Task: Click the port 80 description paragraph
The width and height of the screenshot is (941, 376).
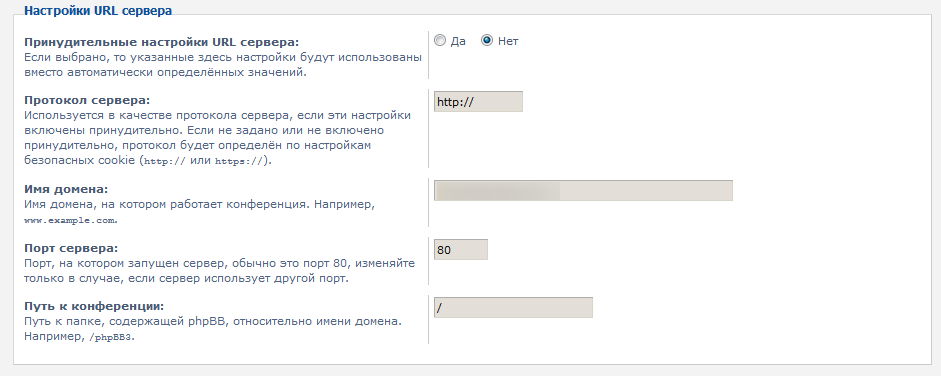Action: click(x=220, y=271)
